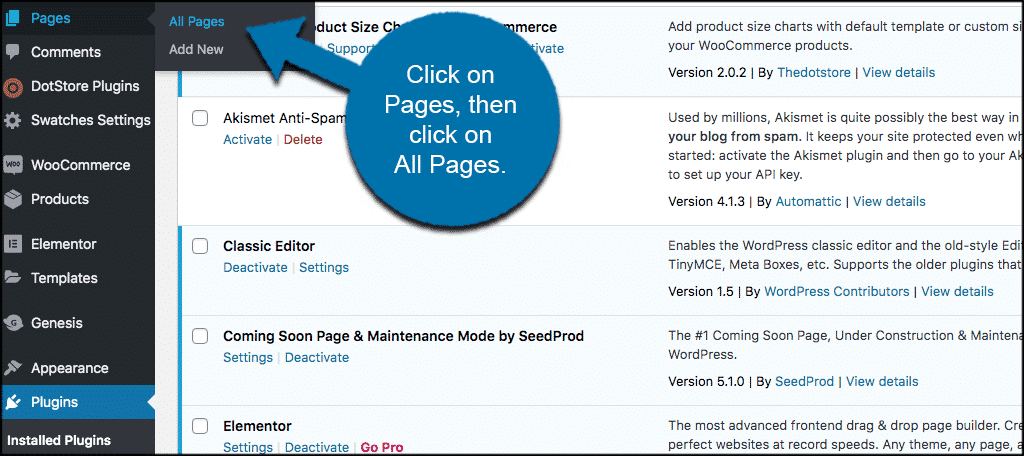Deactivate the Coming Soon Page plugin
Image resolution: width=1024 pixels, height=456 pixels.
coord(317,357)
